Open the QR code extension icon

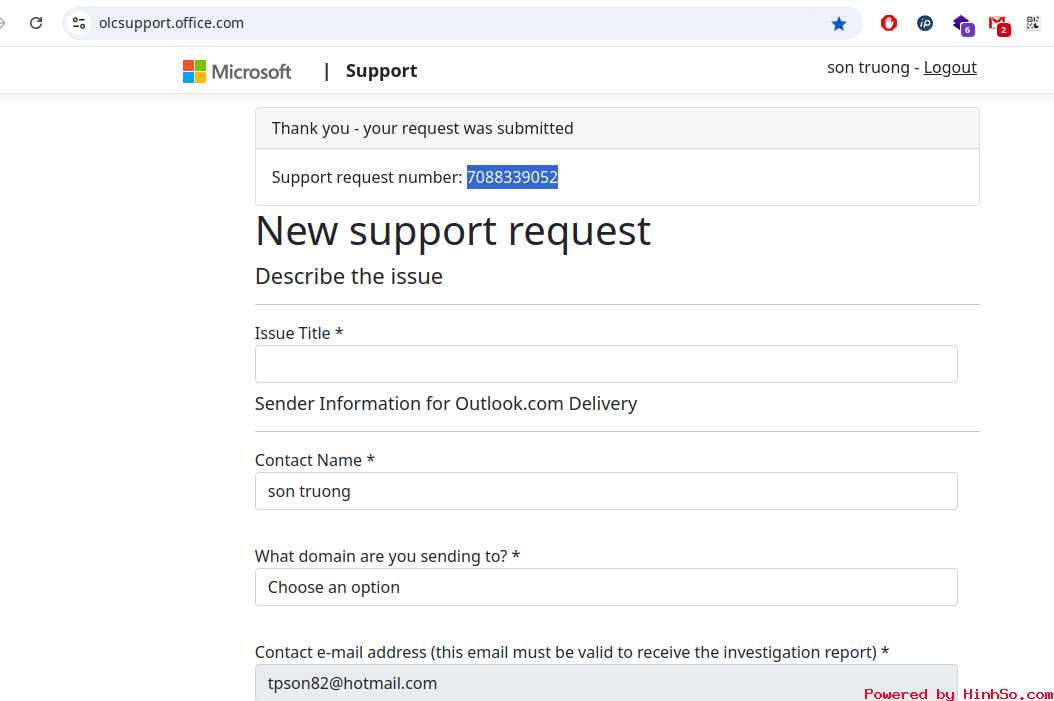tap(1033, 23)
